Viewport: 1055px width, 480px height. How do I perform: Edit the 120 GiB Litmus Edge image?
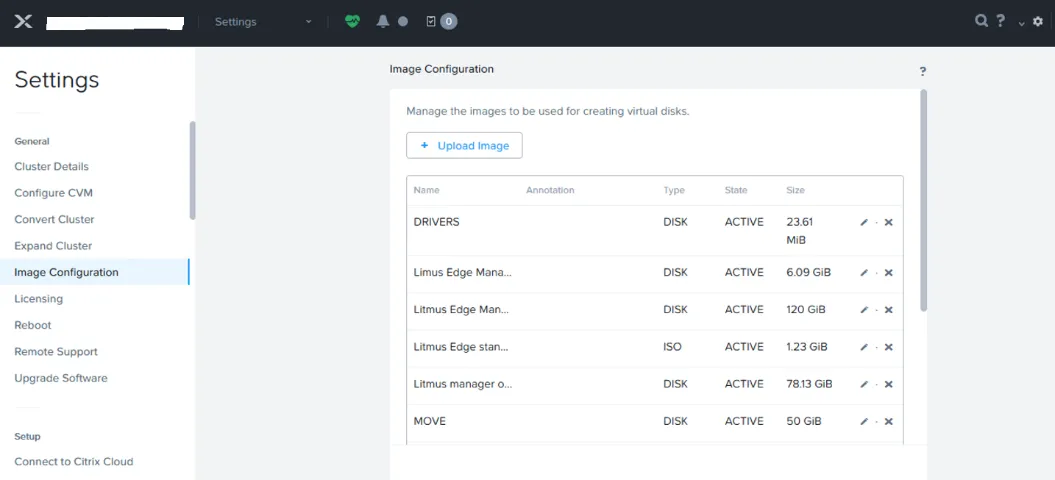tap(864, 310)
